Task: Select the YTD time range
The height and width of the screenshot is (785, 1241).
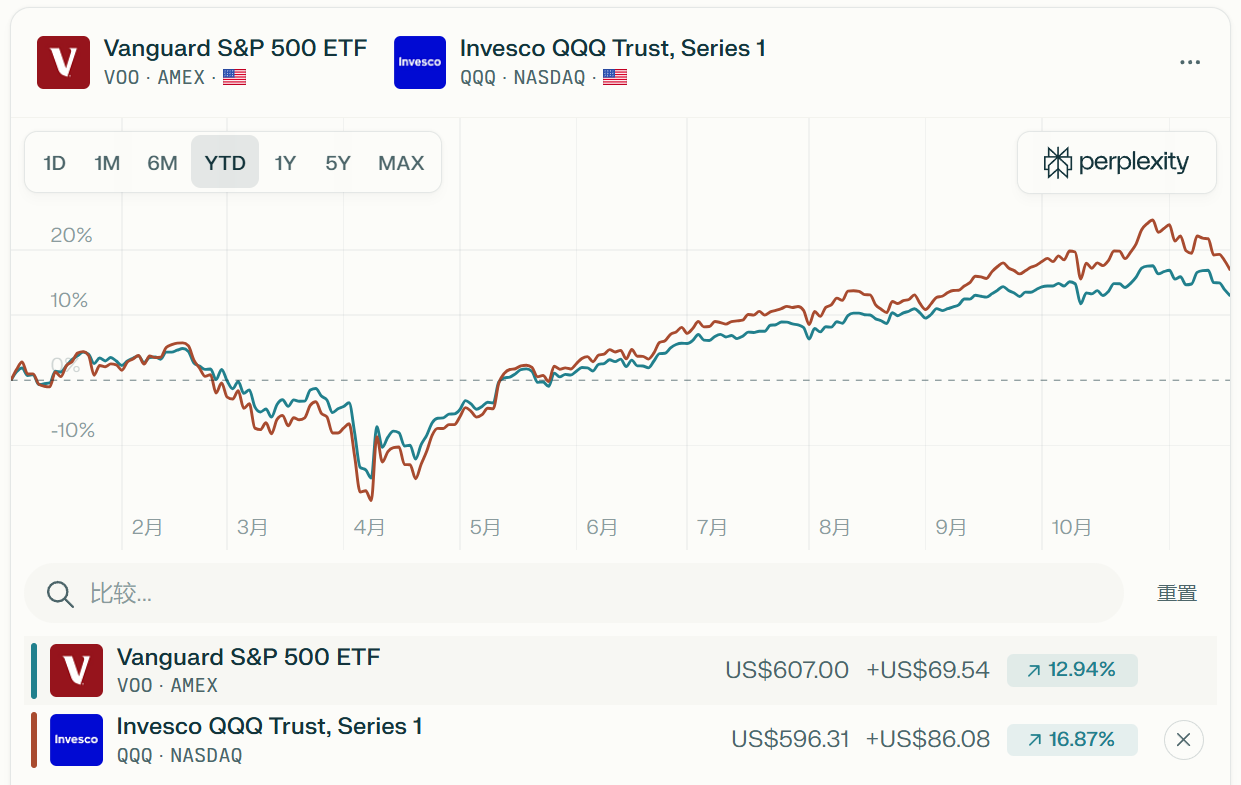Action: [x=225, y=163]
